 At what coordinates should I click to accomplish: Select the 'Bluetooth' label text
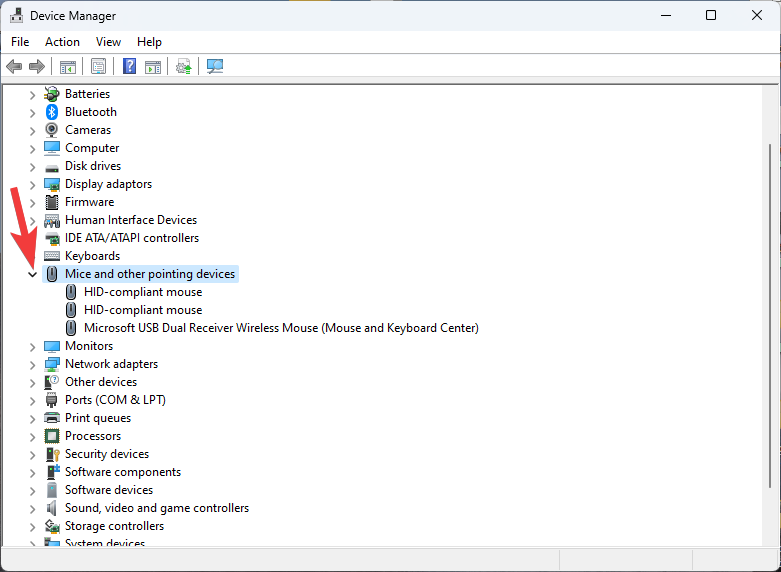91,112
